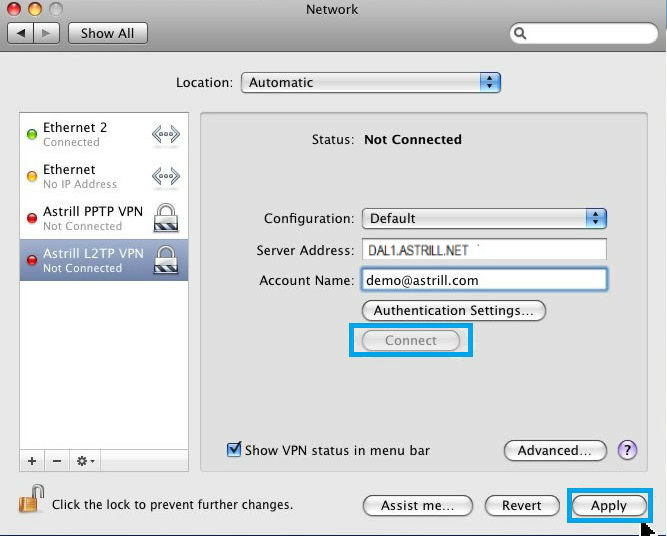Image resolution: width=667 pixels, height=536 pixels.
Task: Click the Not Connected status text
Action: [413, 140]
